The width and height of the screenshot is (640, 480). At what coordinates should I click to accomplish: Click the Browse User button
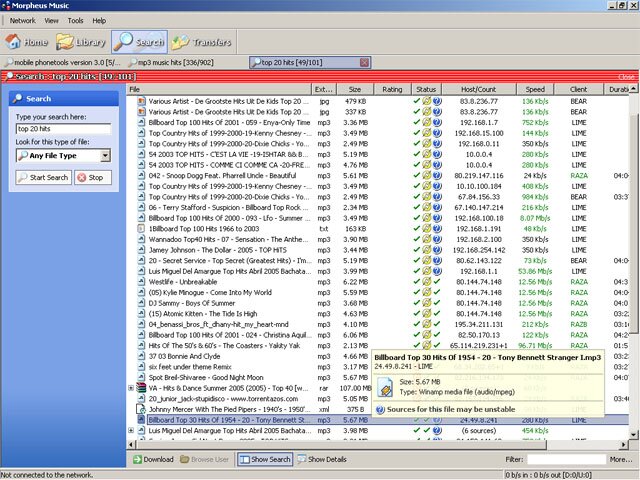tap(204, 459)
